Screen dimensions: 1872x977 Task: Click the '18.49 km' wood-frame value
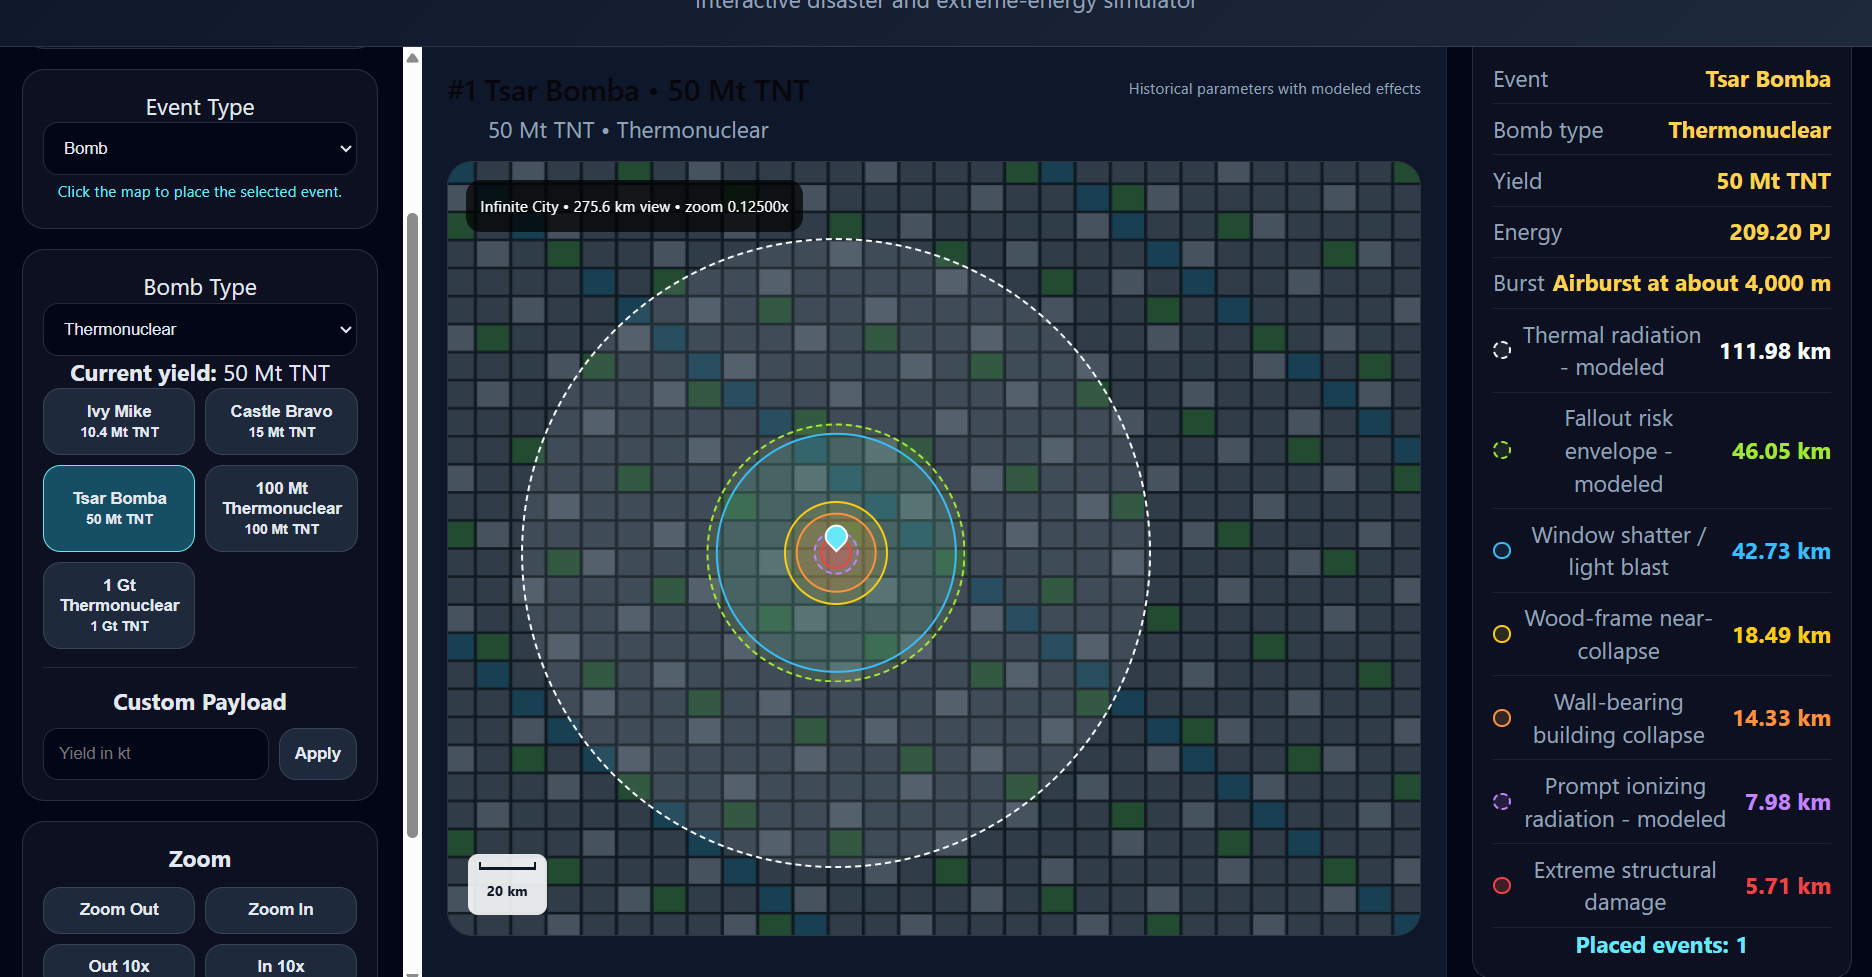(1781, 635)
